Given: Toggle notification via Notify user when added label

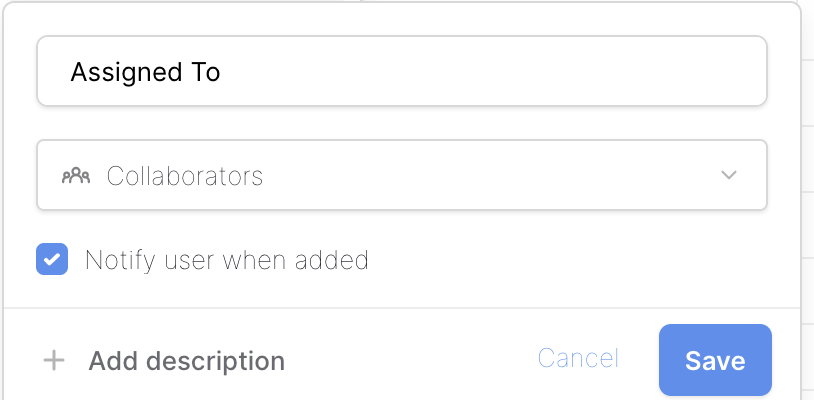Looking at the screenshot, I should point(227,260).
